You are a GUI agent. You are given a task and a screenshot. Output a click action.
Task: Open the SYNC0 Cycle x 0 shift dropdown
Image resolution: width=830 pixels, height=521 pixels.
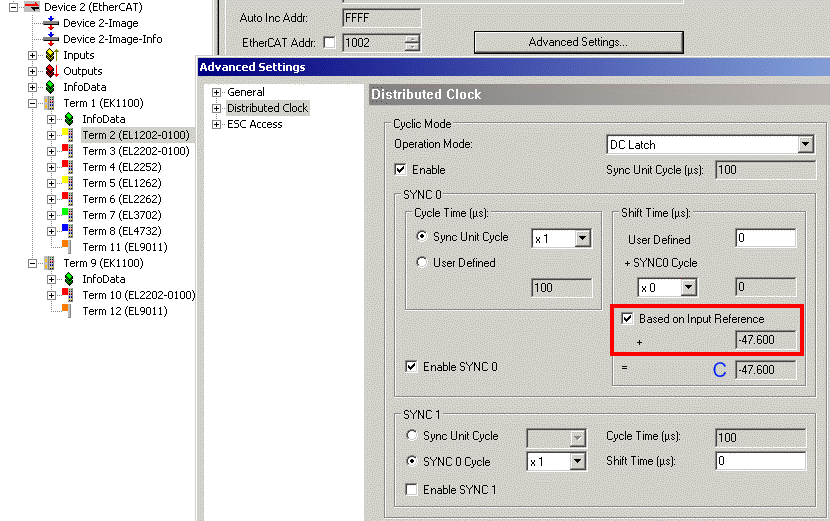(688, 288)
